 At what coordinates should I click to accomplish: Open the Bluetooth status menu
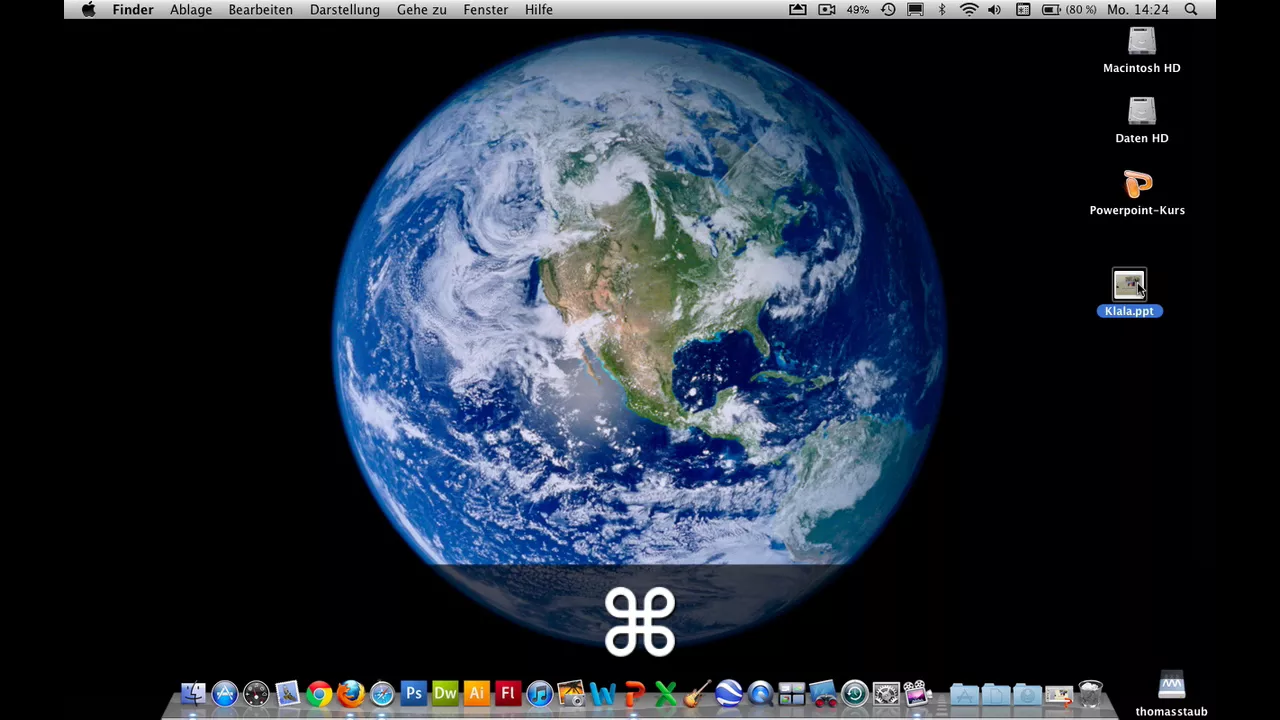[942, 9]
